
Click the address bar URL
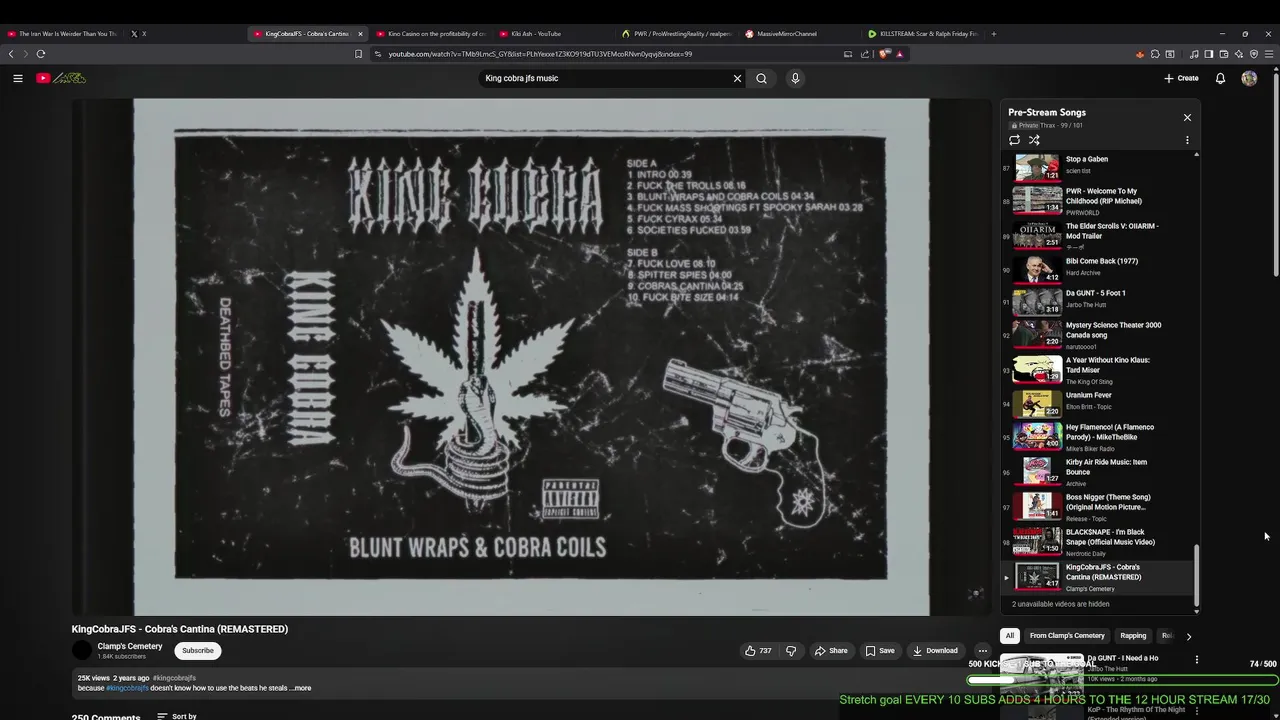pyautogui.click(x=540, y=54)
